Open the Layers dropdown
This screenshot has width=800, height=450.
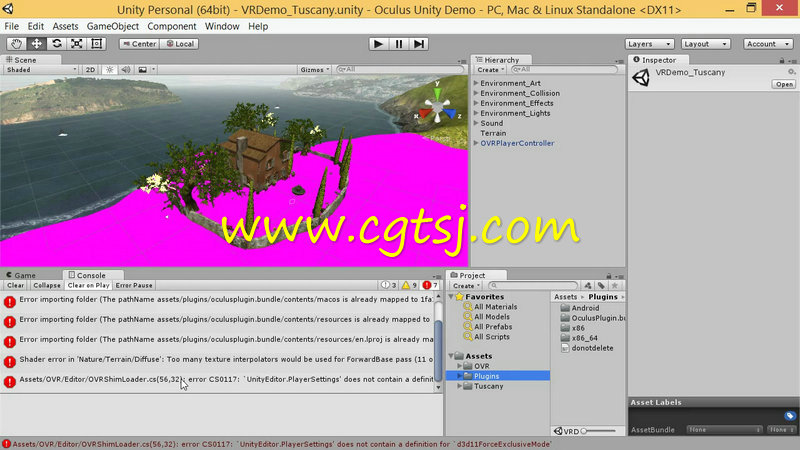[x=649, y=44]
